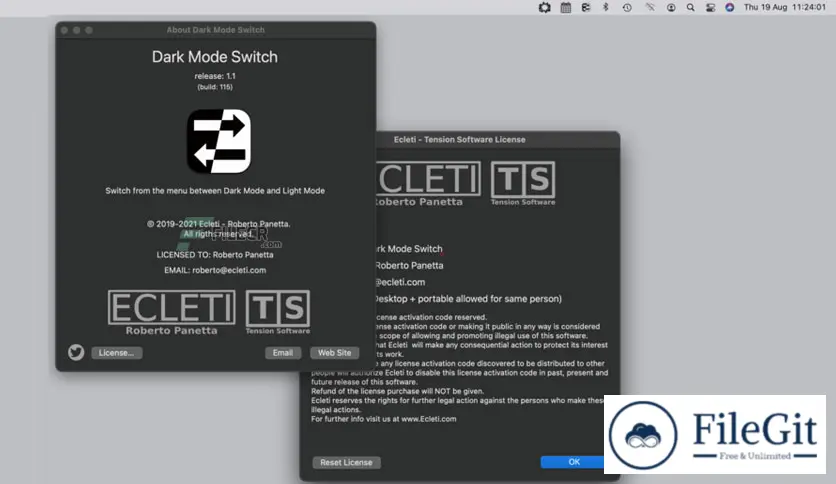Open the Web Site button

click(x=334, y=353)
